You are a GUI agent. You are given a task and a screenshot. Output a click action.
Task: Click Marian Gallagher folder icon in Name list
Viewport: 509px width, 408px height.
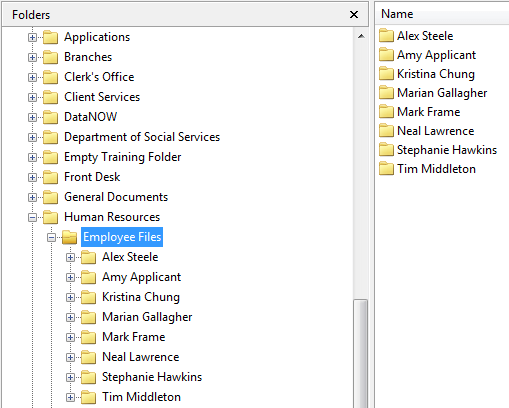pos(386,92)
